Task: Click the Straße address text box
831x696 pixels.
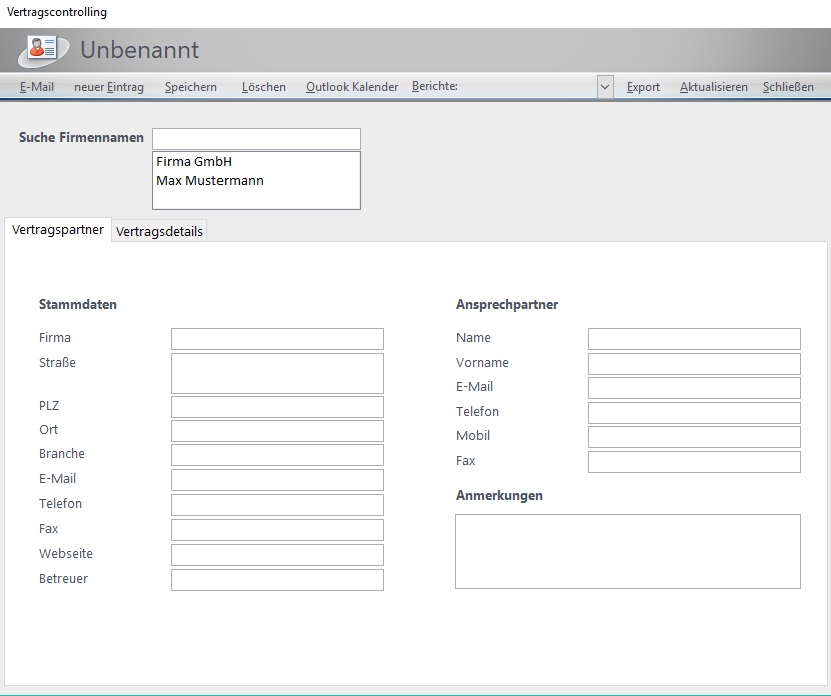Action: (277, 373)
